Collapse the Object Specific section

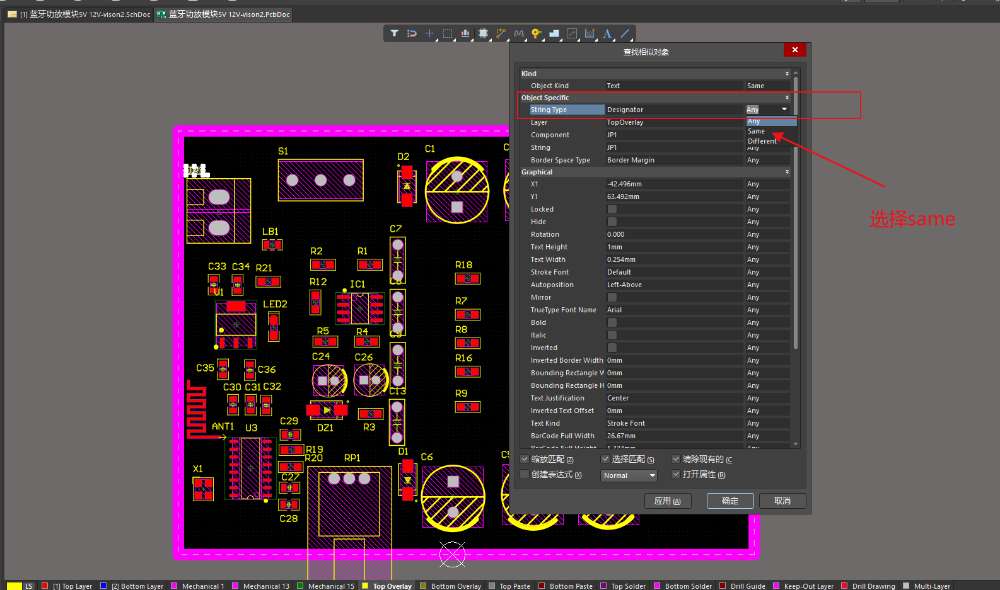pos(787,98)
